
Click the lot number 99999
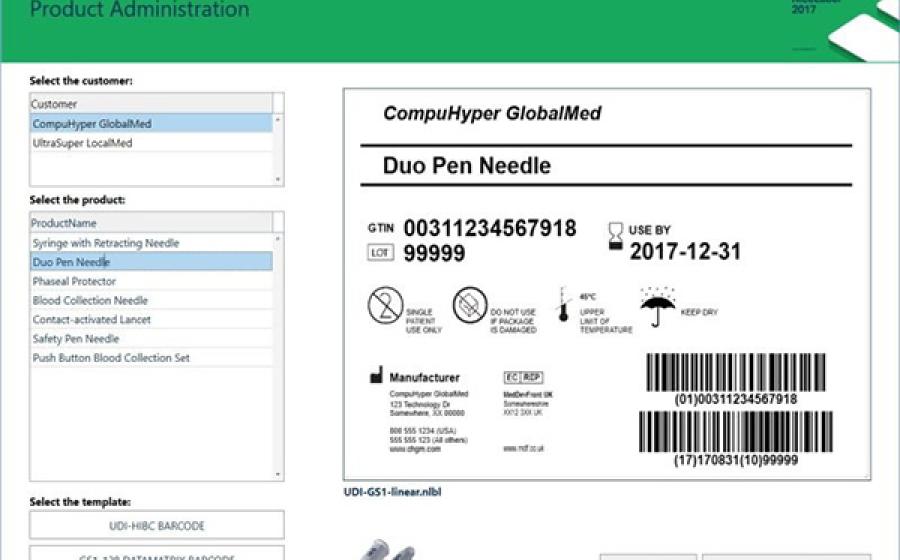click(x=434, y=253)
